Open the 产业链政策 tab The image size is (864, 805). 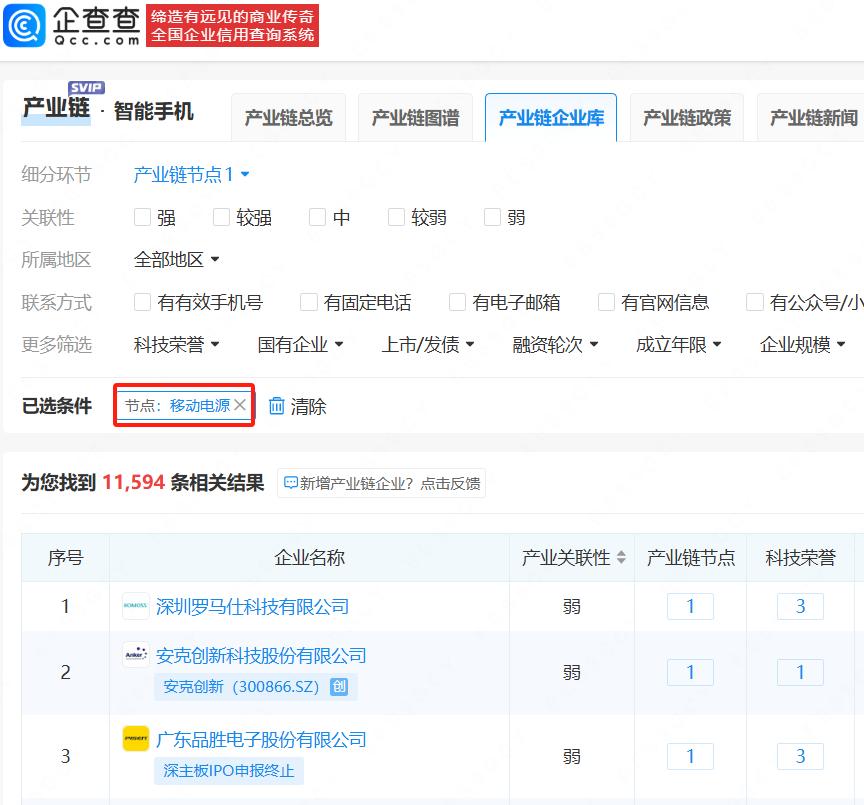click(x=686, y=118)
